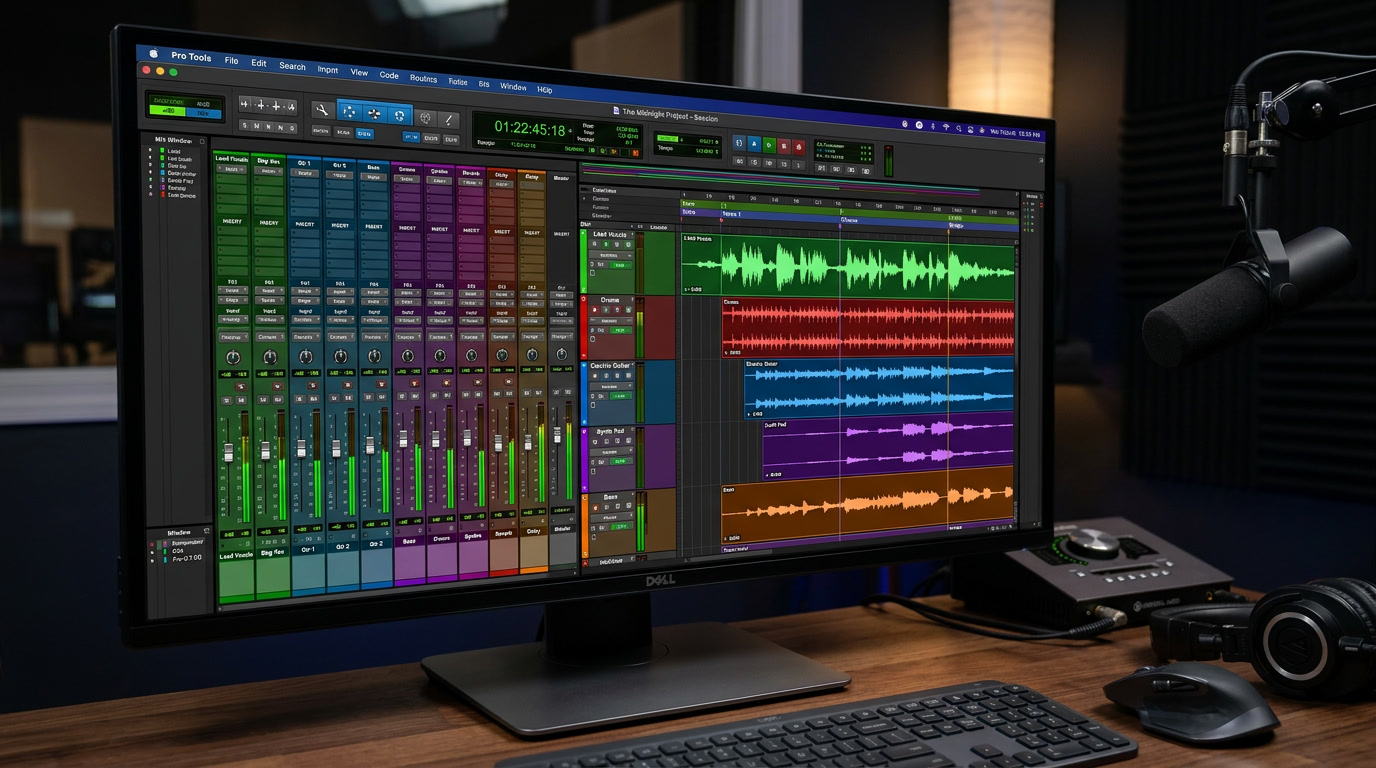Toggle visibility dot beside first 'Lead' list row
The width and height of the screenshot is (1376, 768).
click(150, 150)
